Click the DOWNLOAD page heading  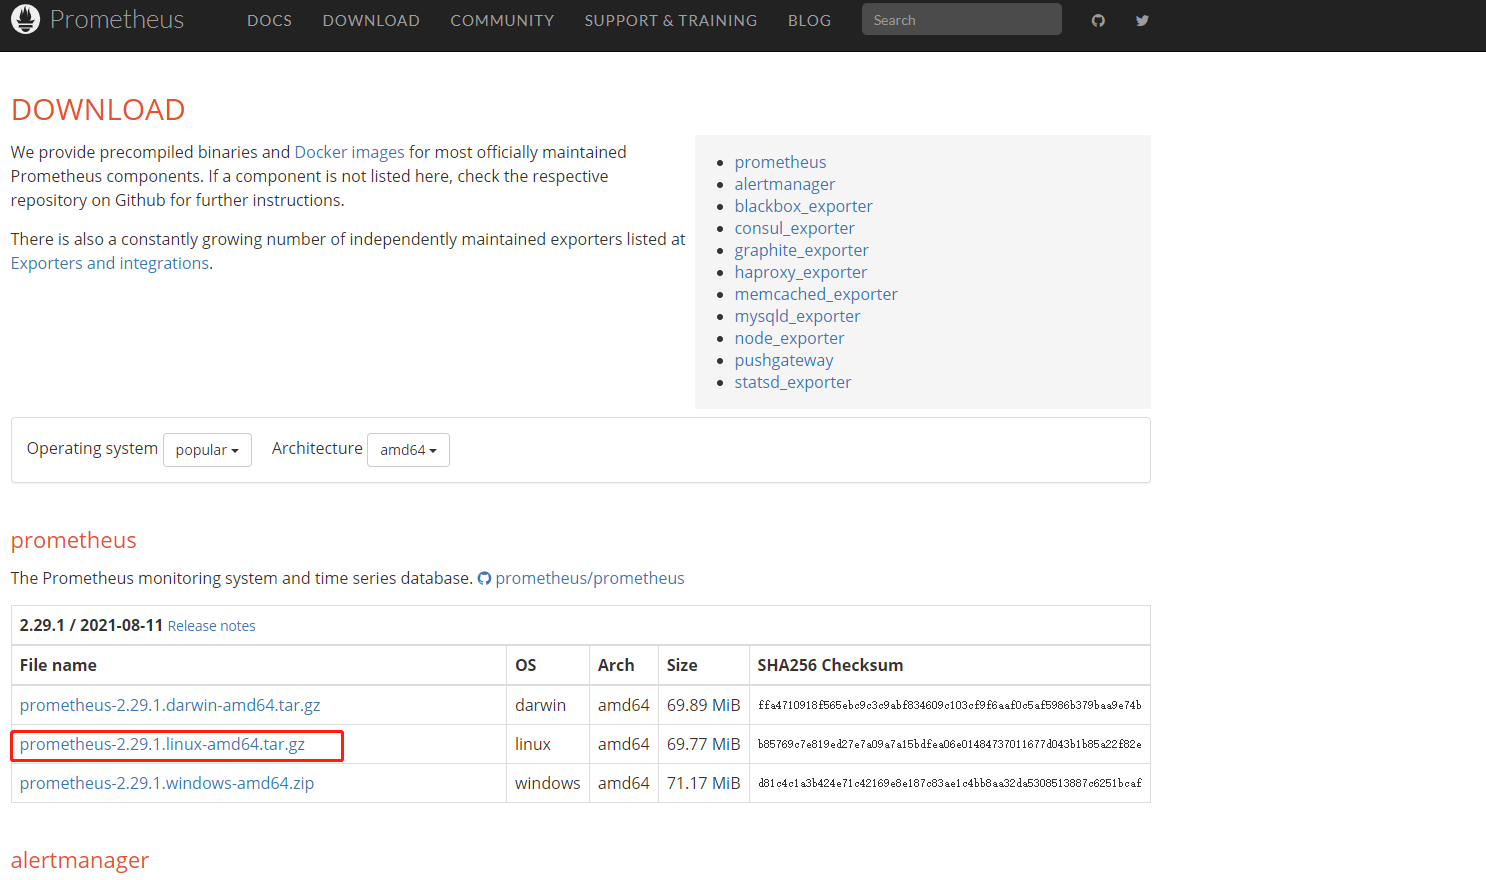pos(98,109)
